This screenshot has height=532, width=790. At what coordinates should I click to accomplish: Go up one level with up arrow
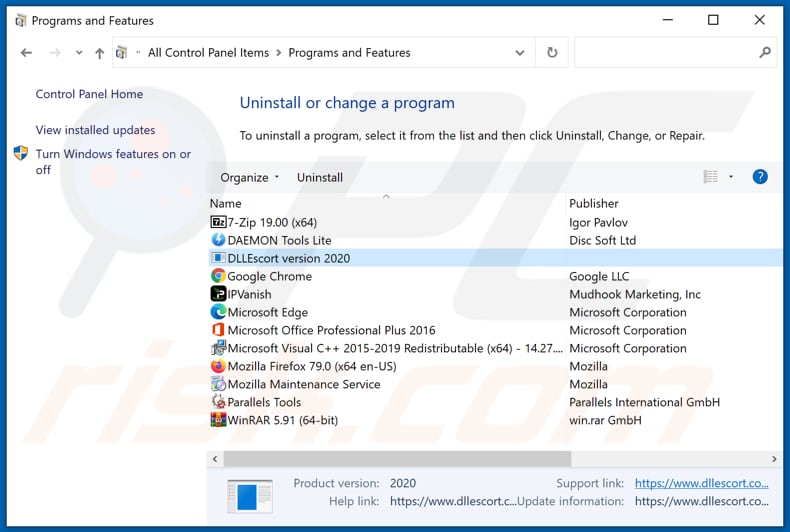(100, 52)
